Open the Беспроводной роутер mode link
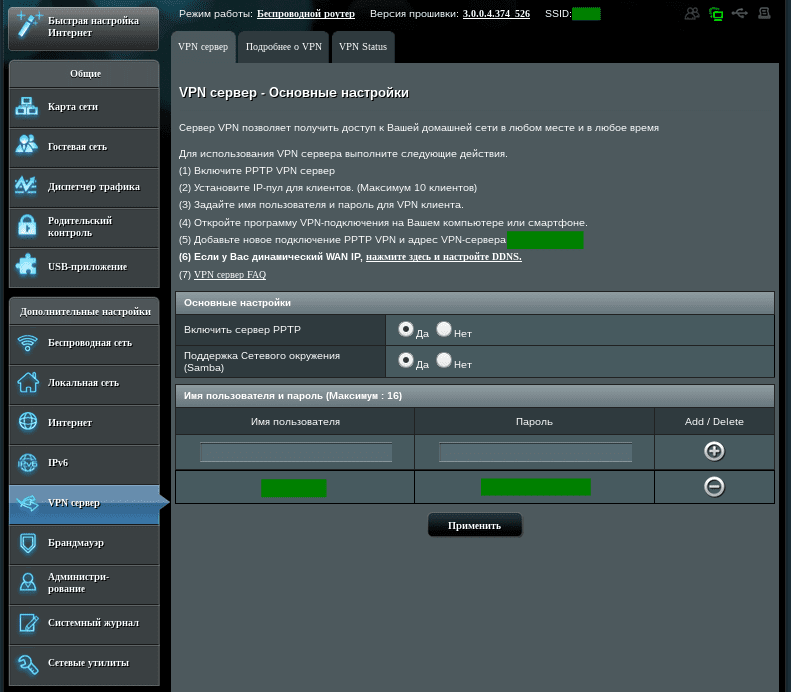The width and height of the screenshot is (791, 692). pyautogui.click(x=306, y=14)
